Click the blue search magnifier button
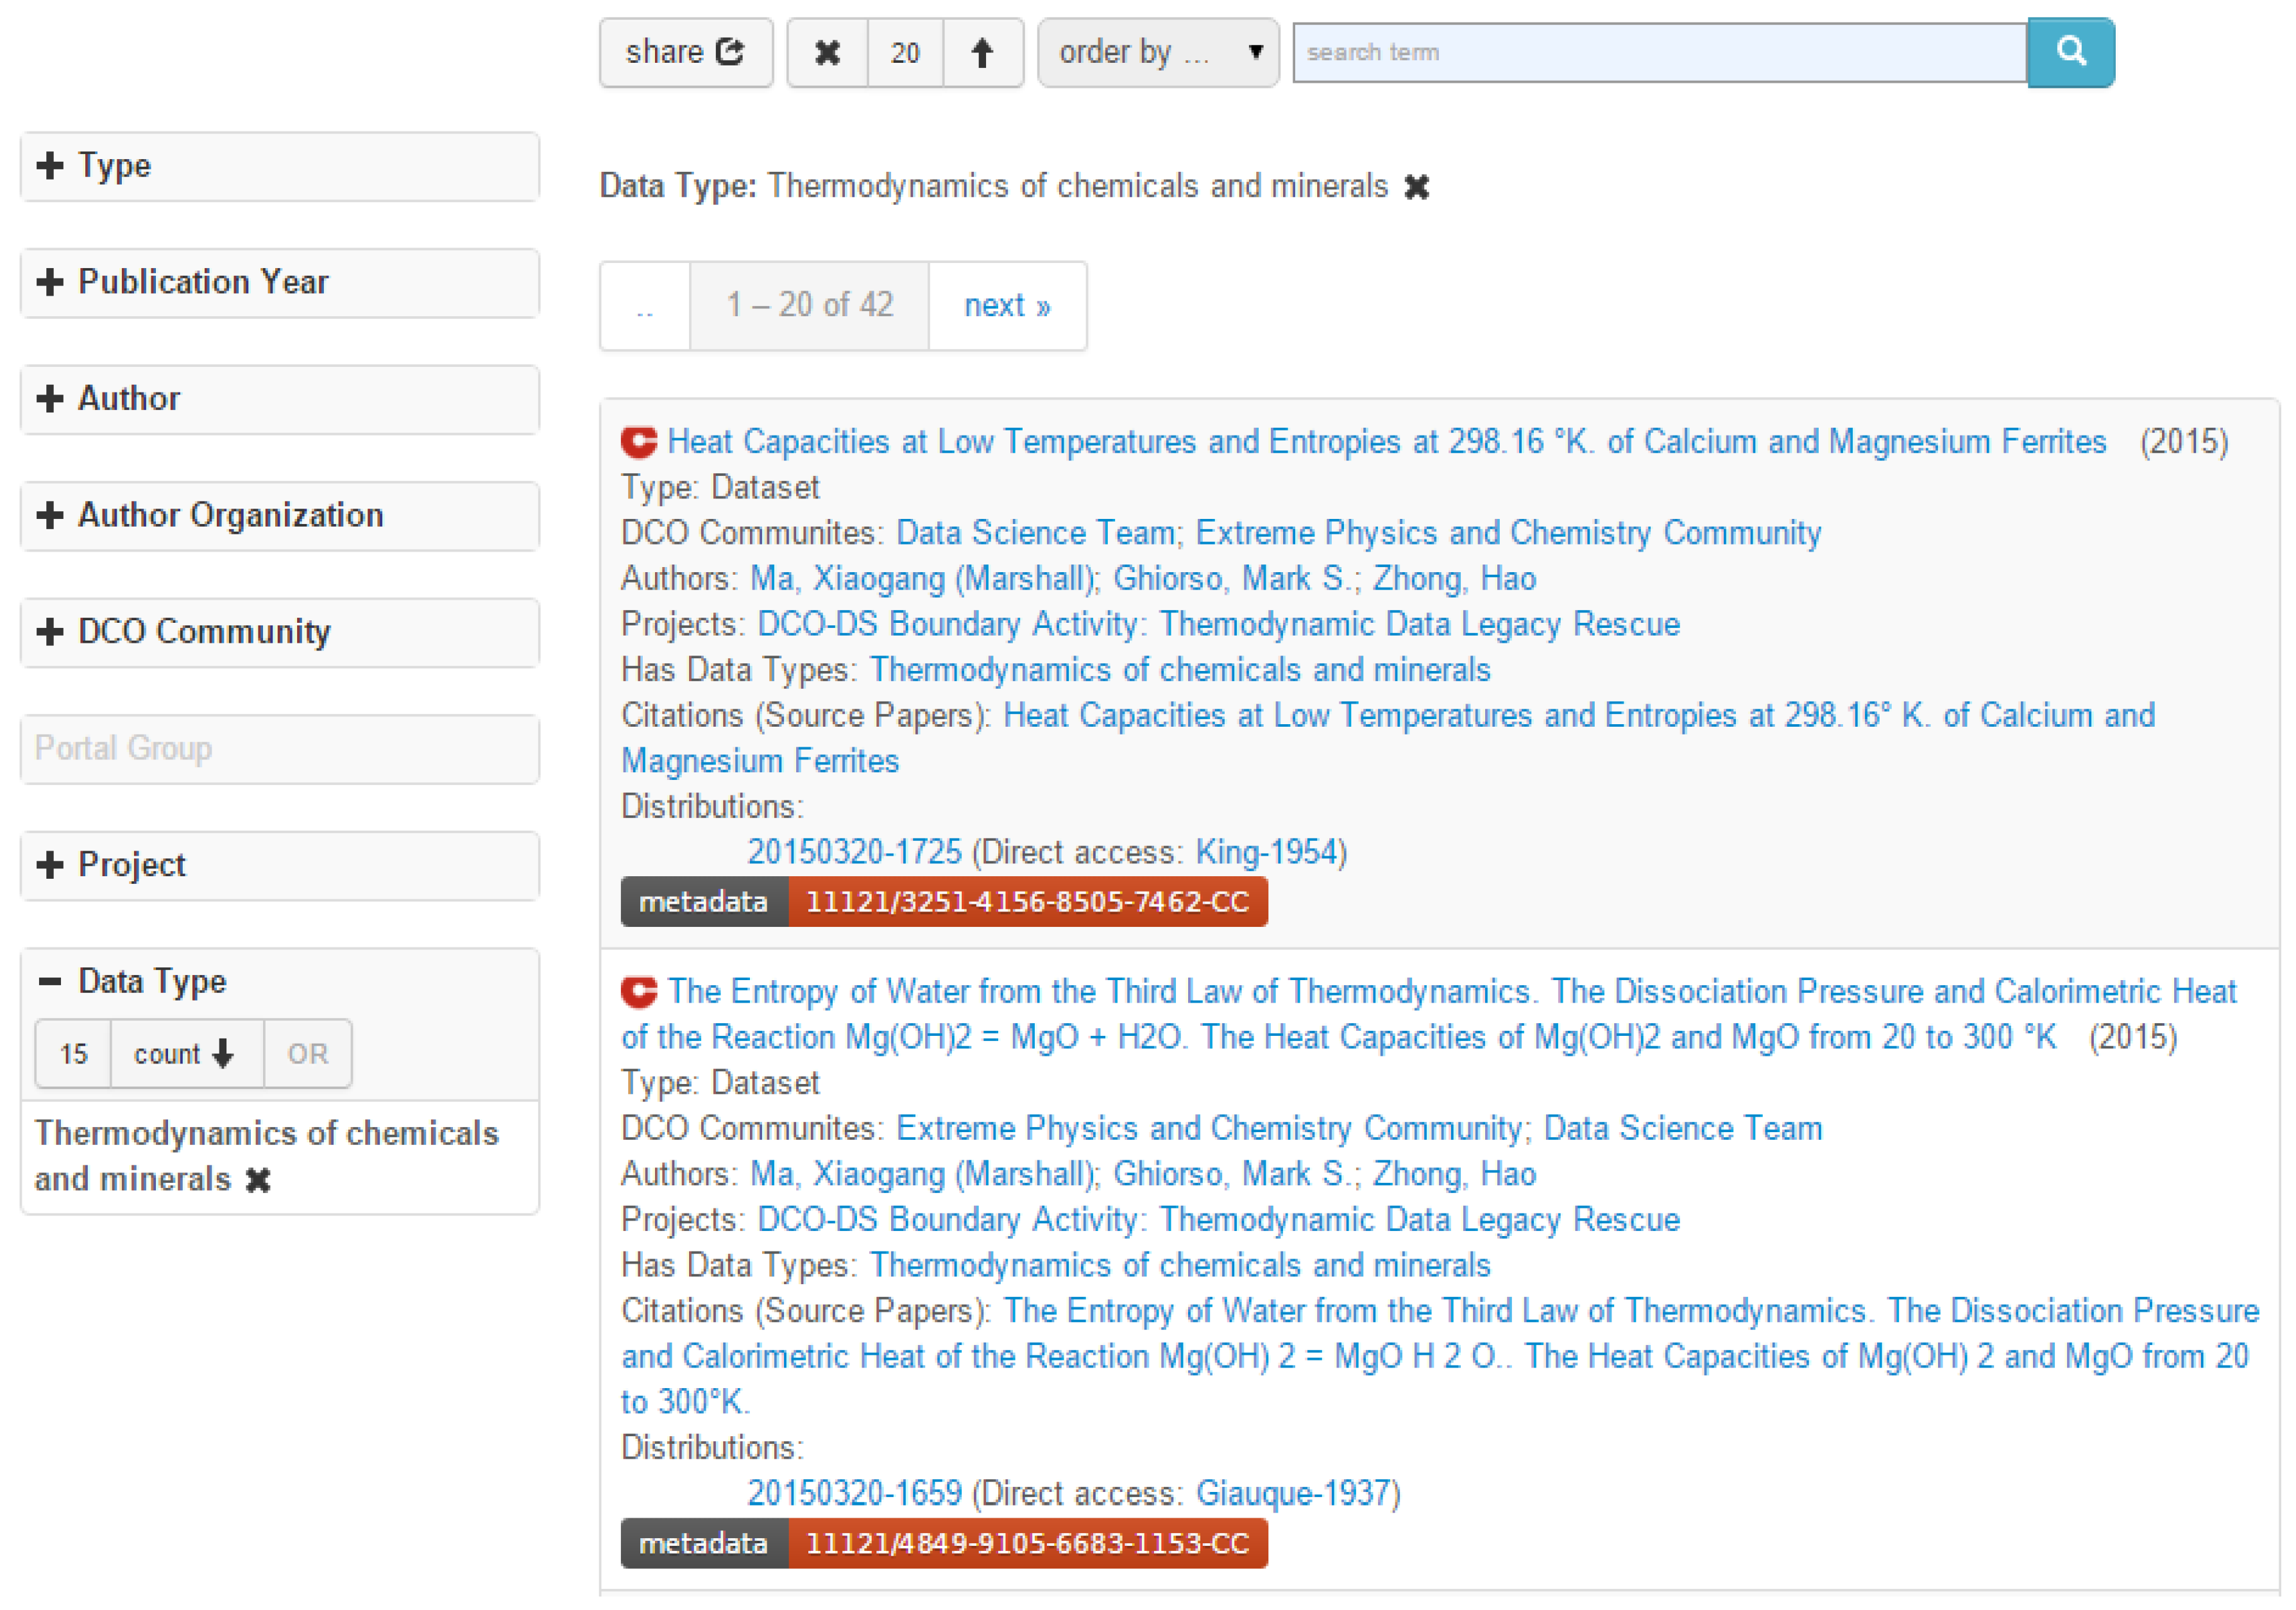The image size is (2296, 1610). (2069, 52)
